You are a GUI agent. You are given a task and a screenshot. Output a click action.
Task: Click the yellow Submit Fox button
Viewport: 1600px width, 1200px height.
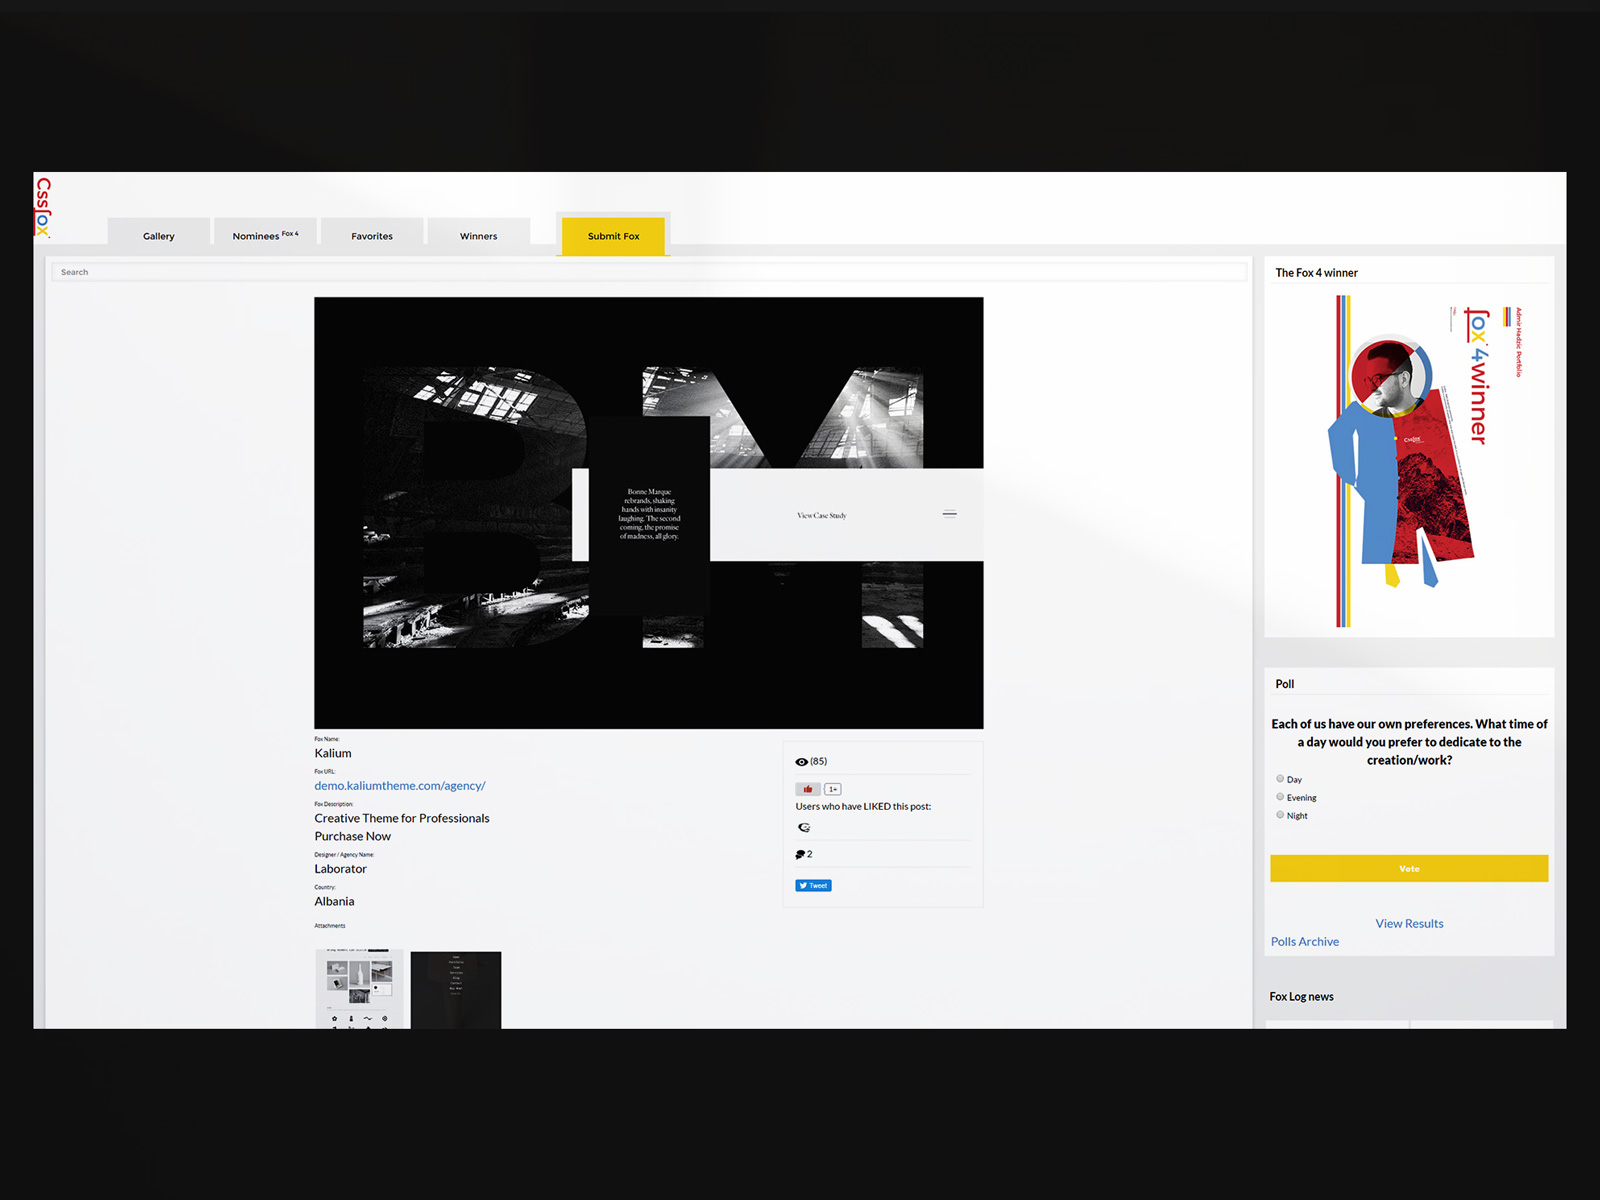(613, 236)
